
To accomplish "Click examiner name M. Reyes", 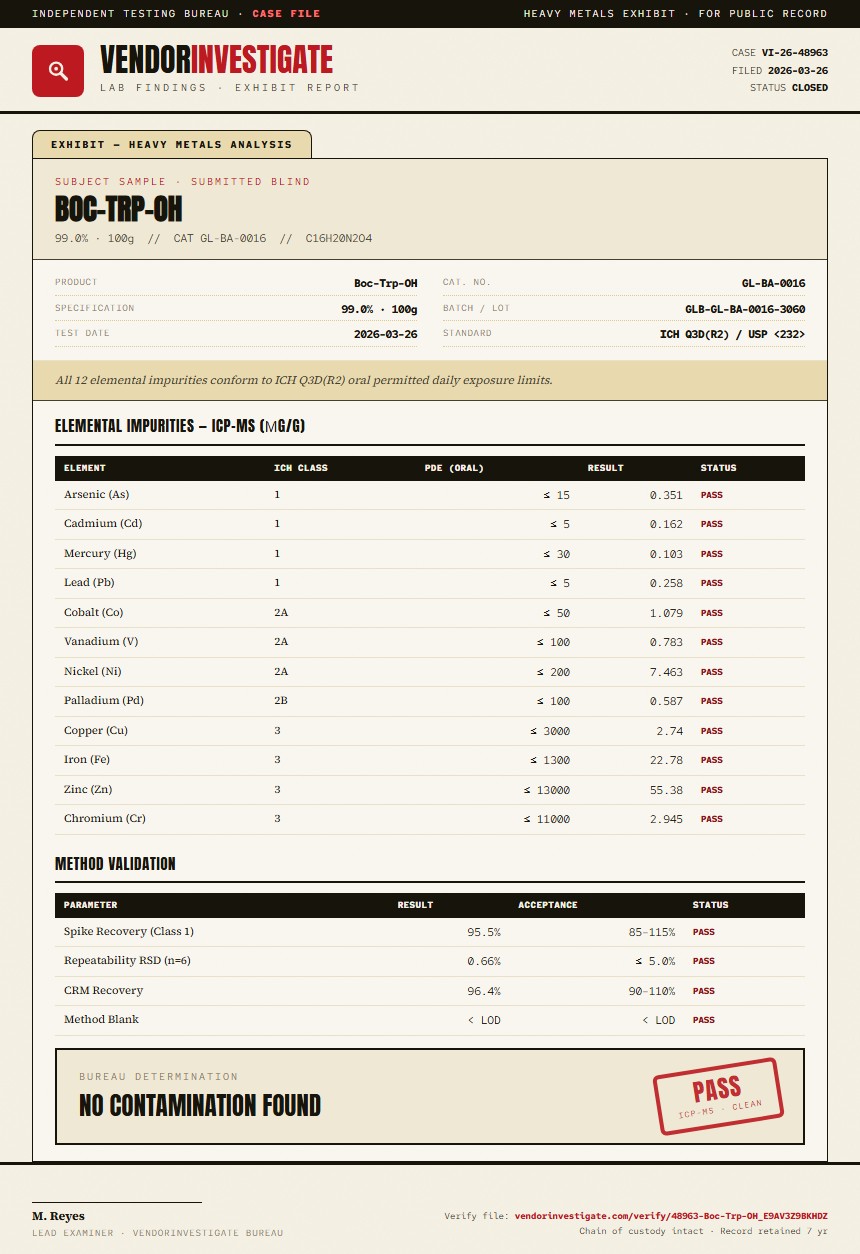I will click(x=58, y=1217).
